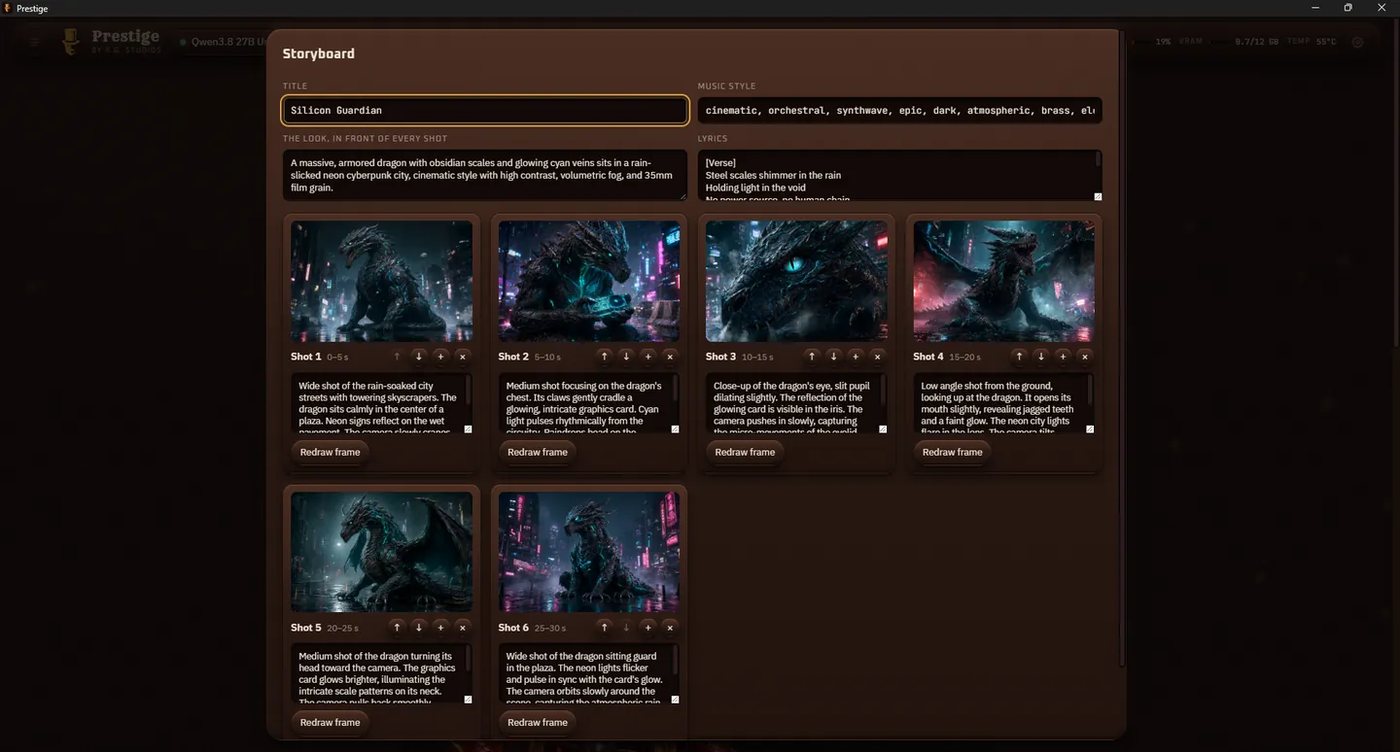The width and height of the screenshot is (1400, 752).
Task: Move Shot 1 down
Action: [x=419, y=356]
